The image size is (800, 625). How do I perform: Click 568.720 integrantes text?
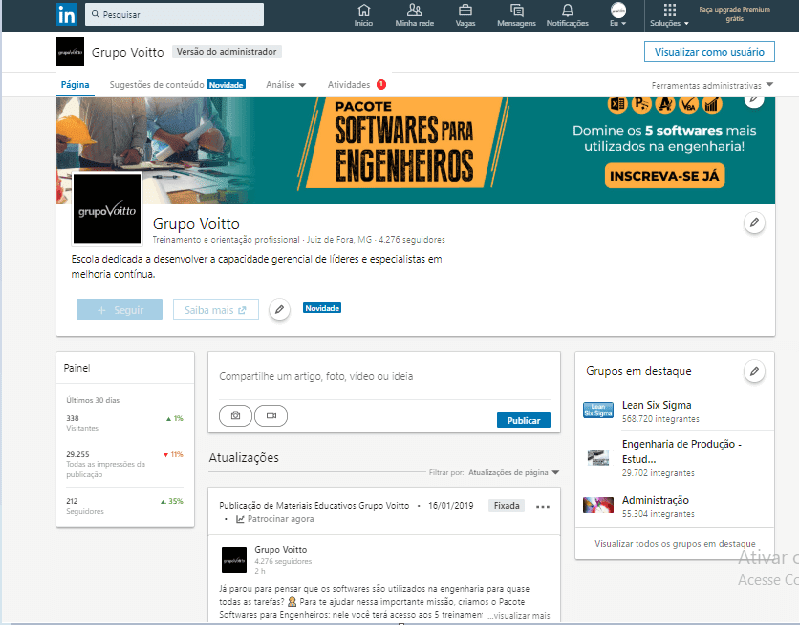[x=660, y=419]
